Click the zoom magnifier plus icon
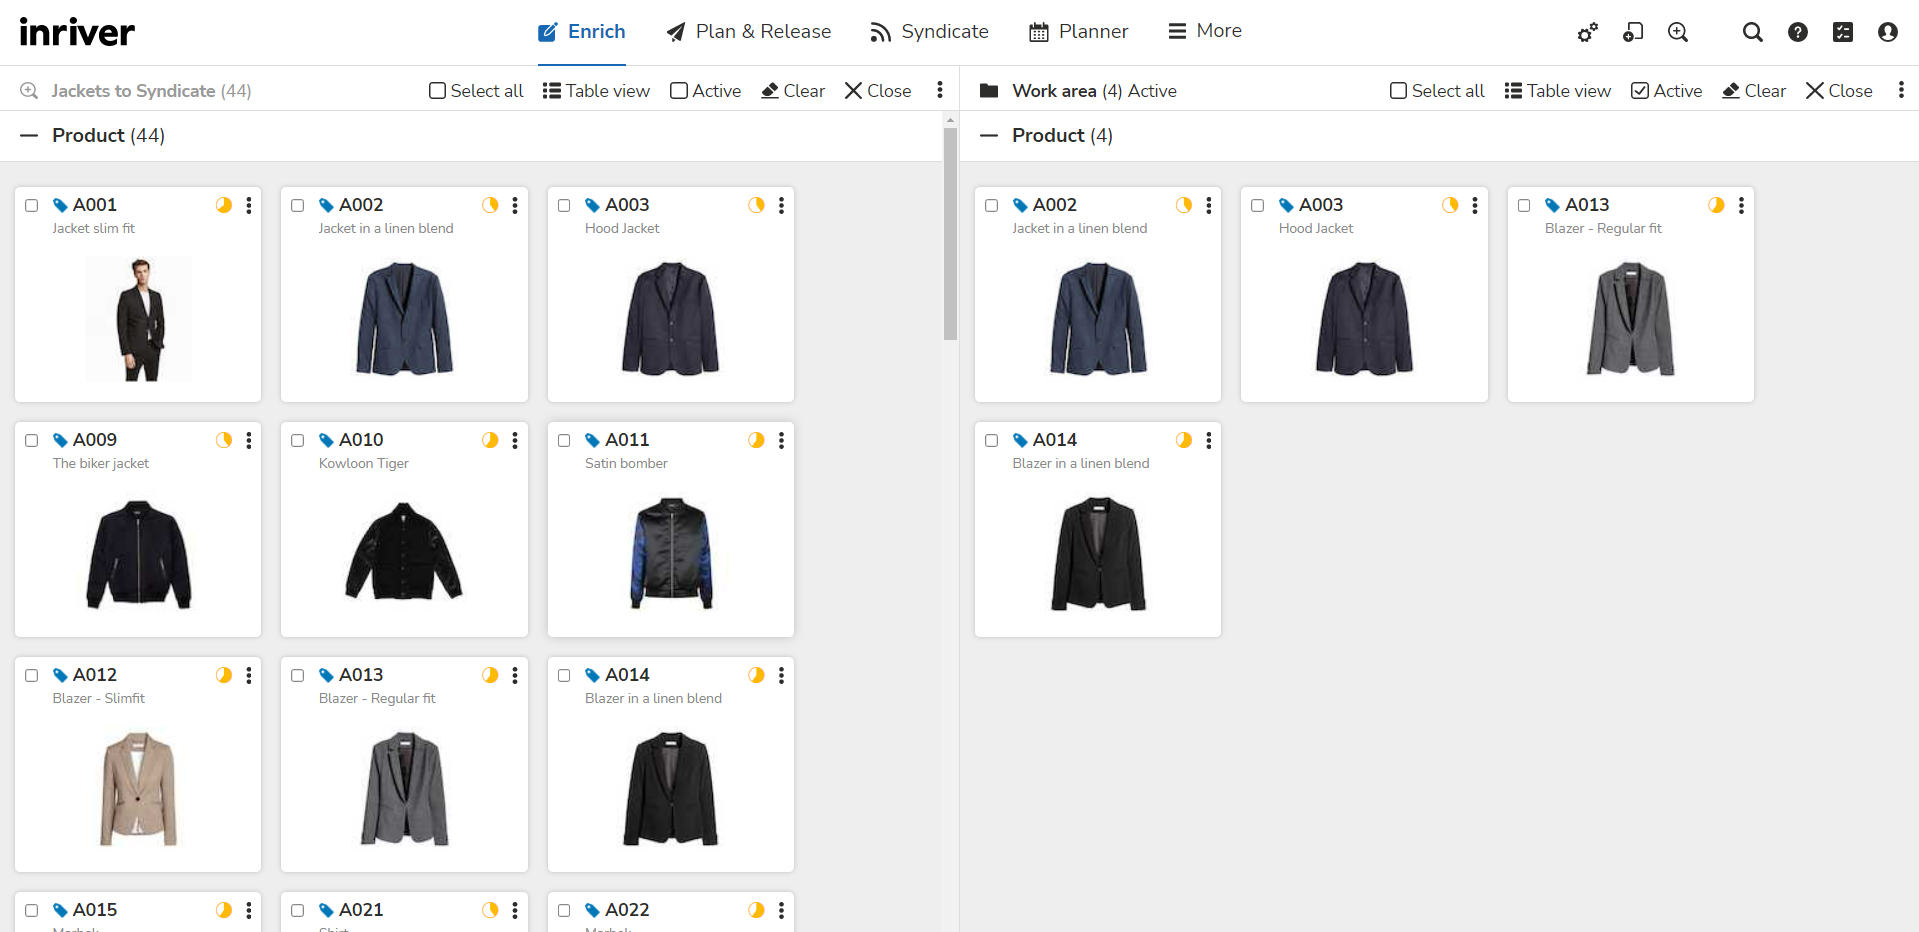The image size is (1919, 932). tap(1678, 32)
